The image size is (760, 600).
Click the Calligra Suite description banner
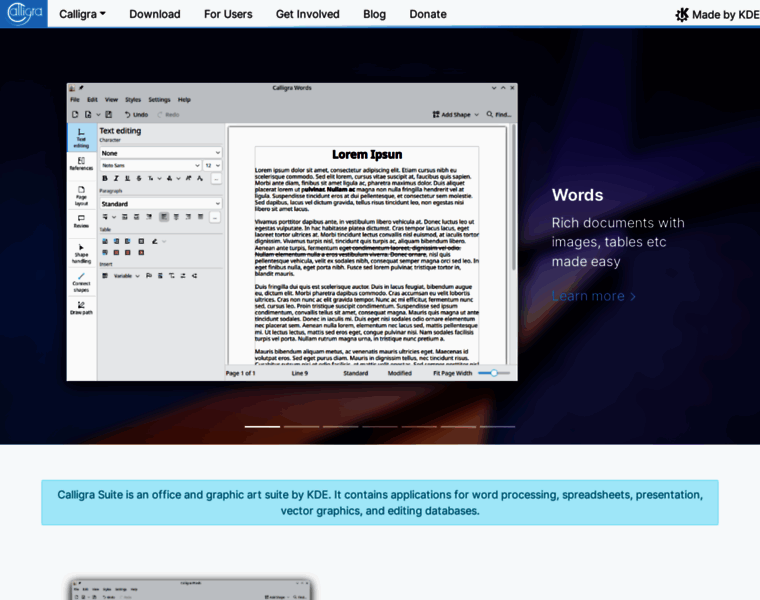[x=380, y=503]
